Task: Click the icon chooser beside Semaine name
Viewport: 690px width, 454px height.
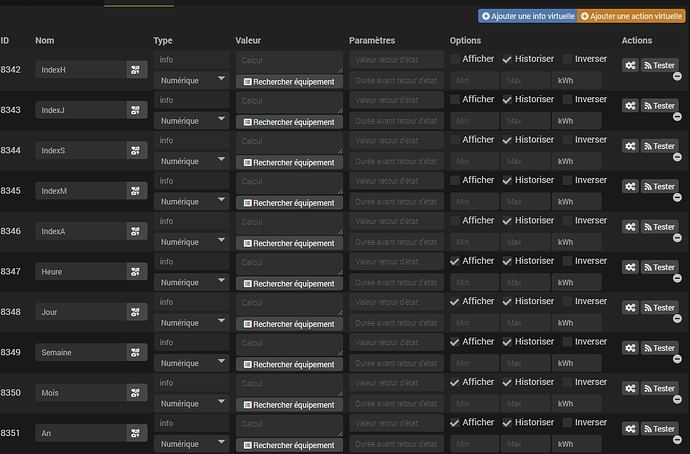Action: point(136,352)
